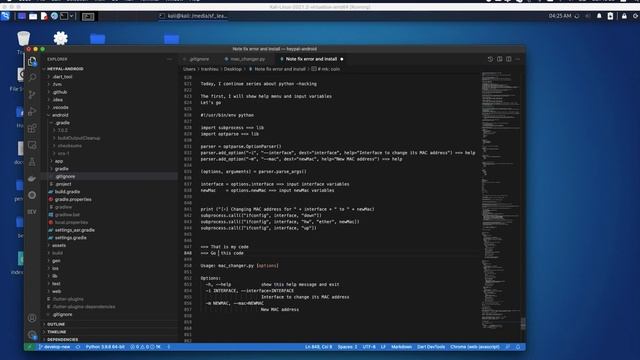Expand the DEPENDENCIES section
The width and height of the screenshot is (640, 360).
tap(62, 340)
